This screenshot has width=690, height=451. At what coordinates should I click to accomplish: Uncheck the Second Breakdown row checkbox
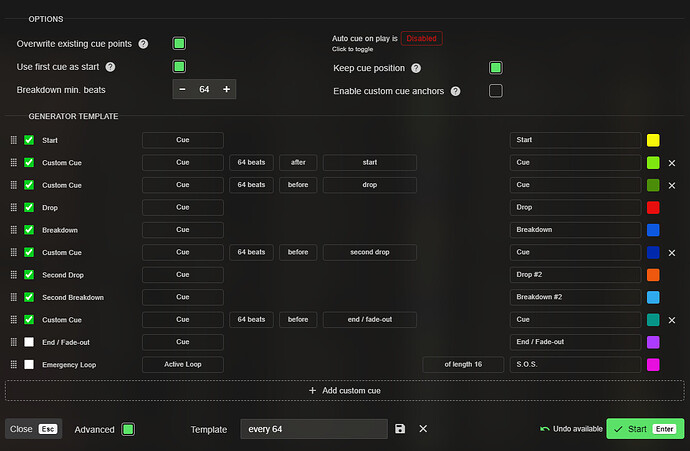coord(29,297)
